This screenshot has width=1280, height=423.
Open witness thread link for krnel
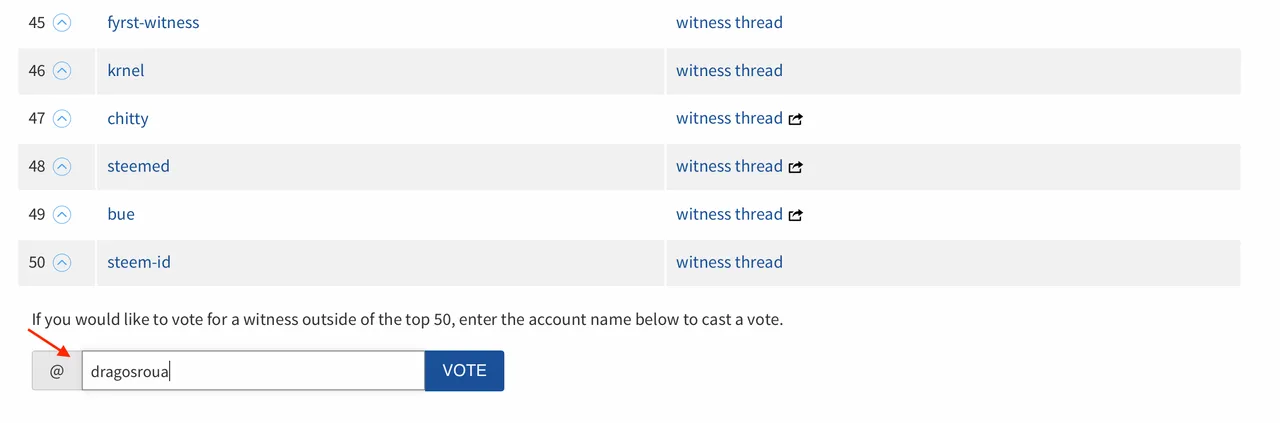(x=729, y=70)
